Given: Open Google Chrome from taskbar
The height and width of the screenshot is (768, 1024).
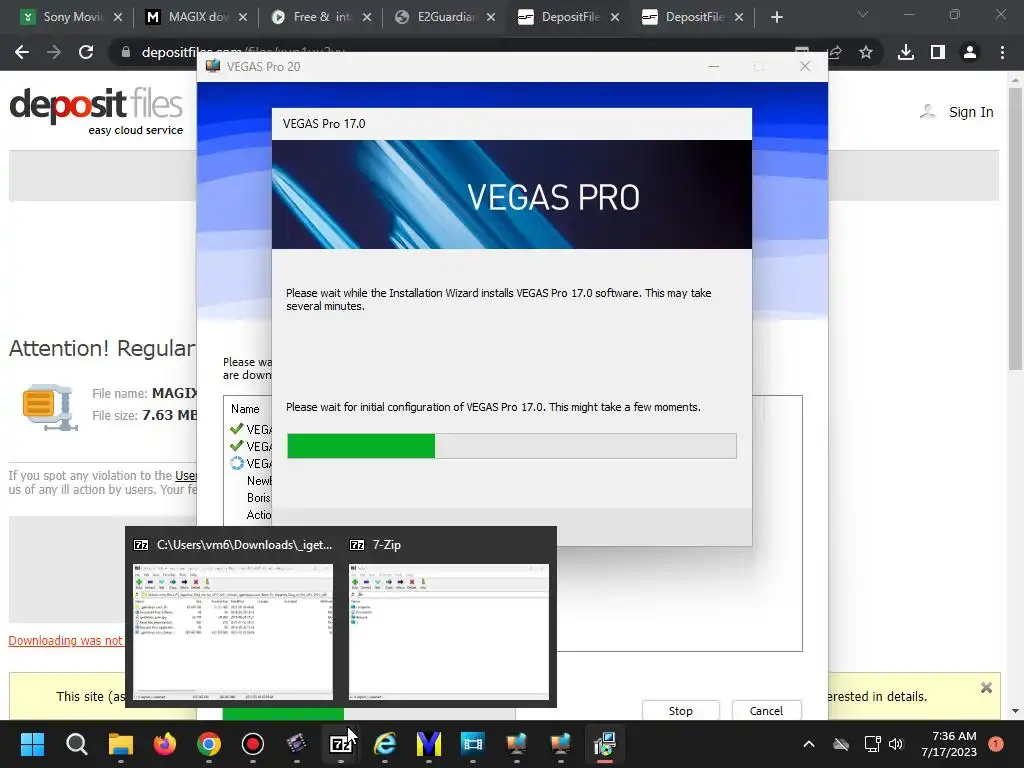Looking at the screenshot, I should (x=209, y=744).
